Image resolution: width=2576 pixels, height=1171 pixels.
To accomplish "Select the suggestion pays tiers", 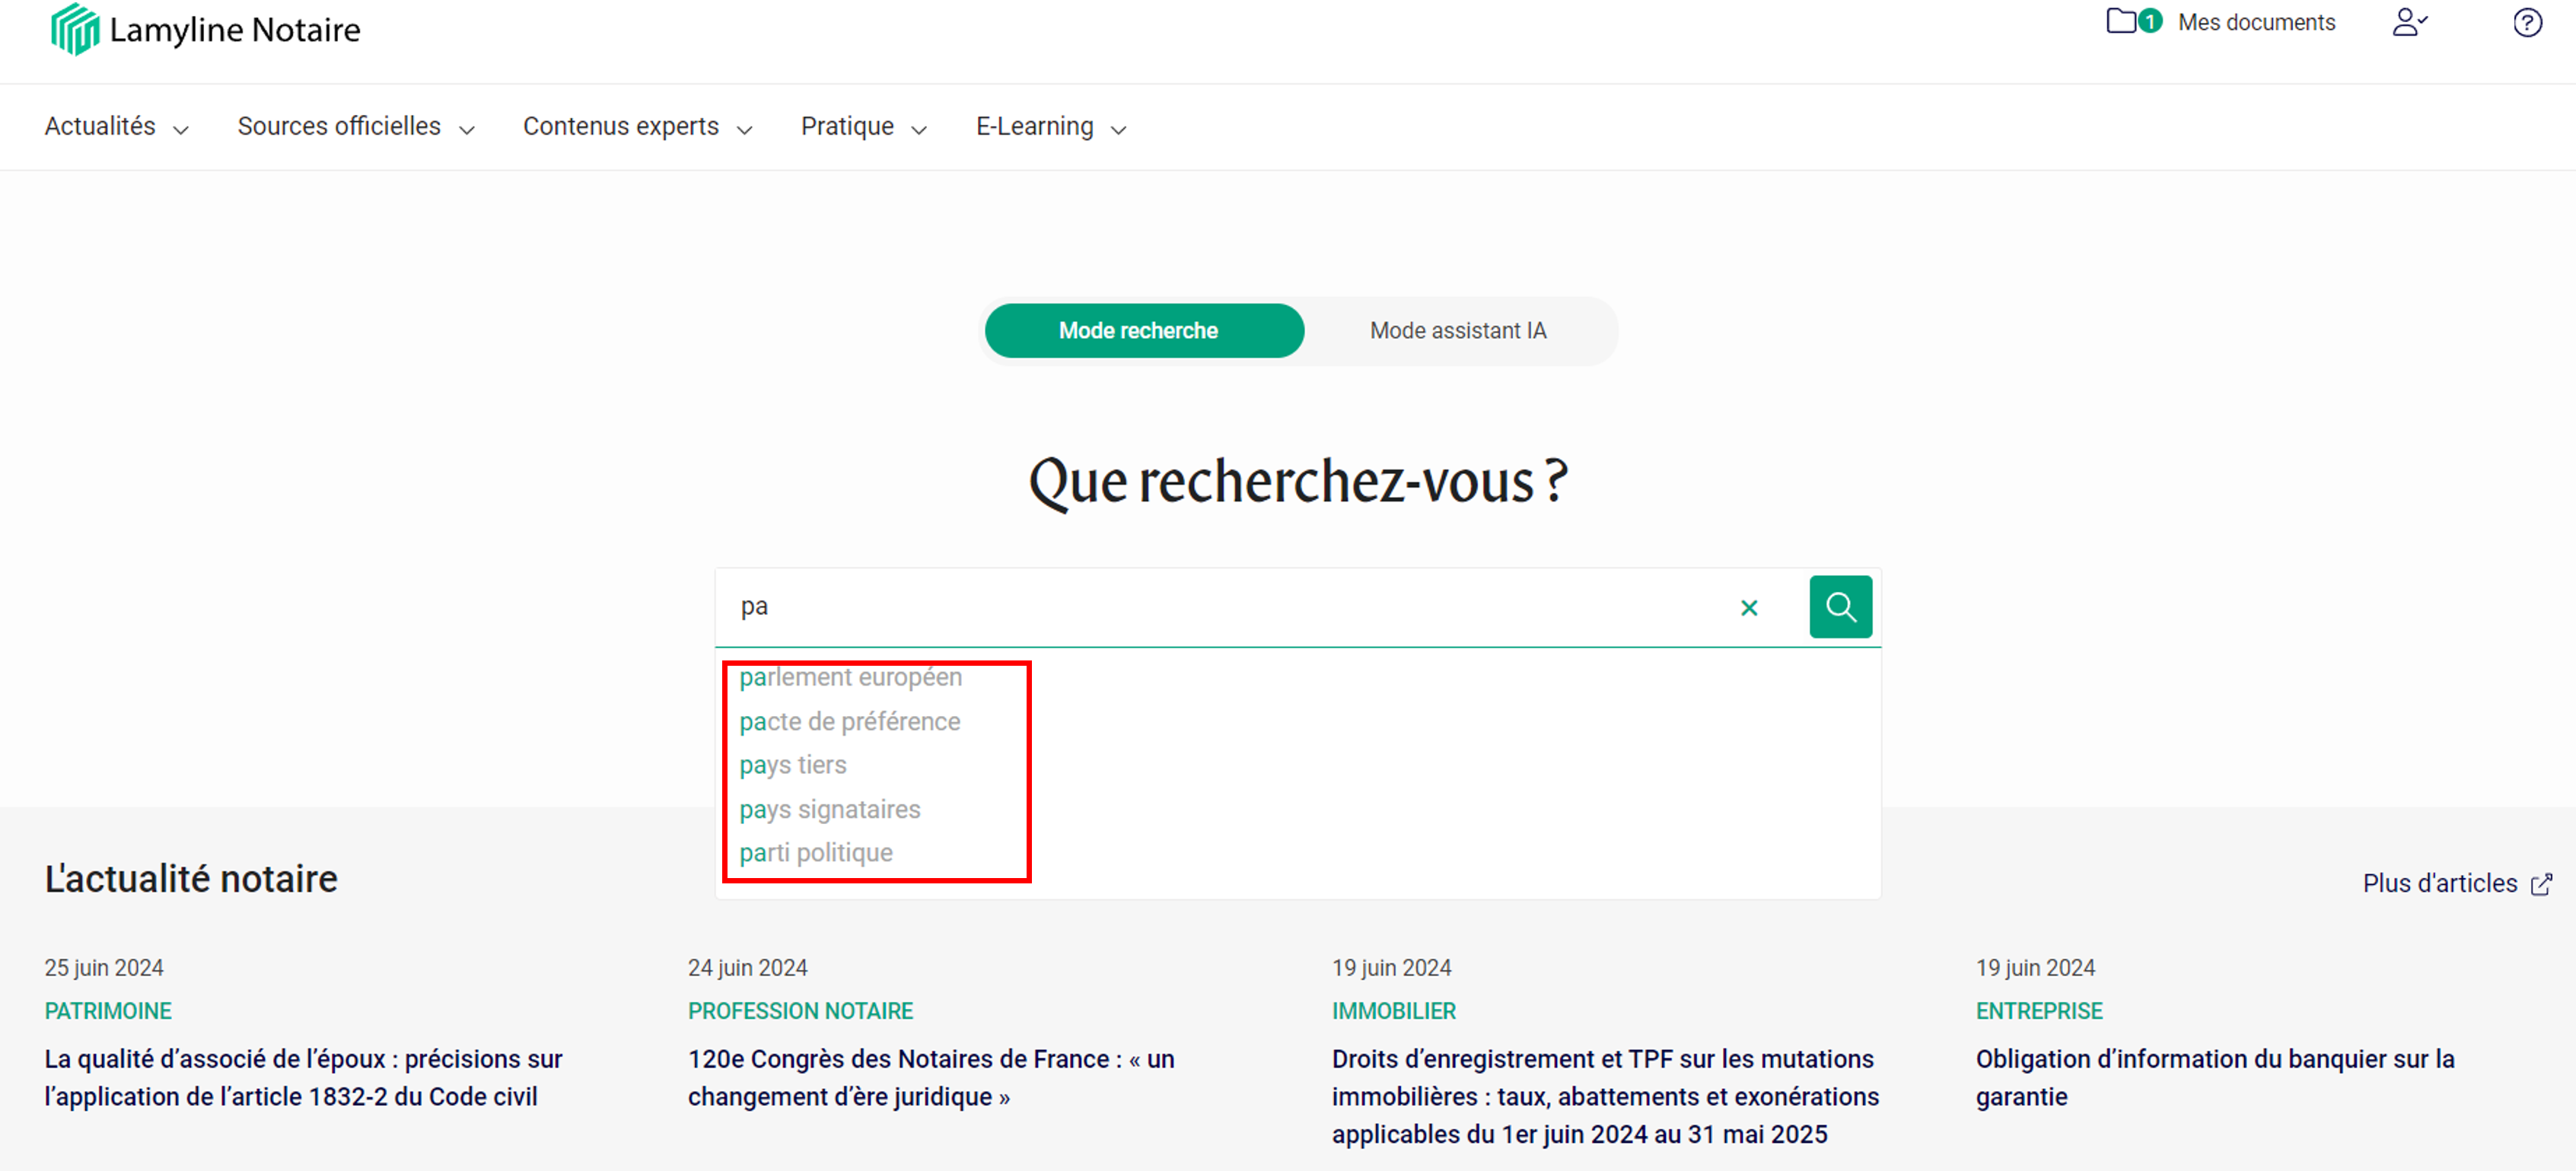I will (792, 764).
